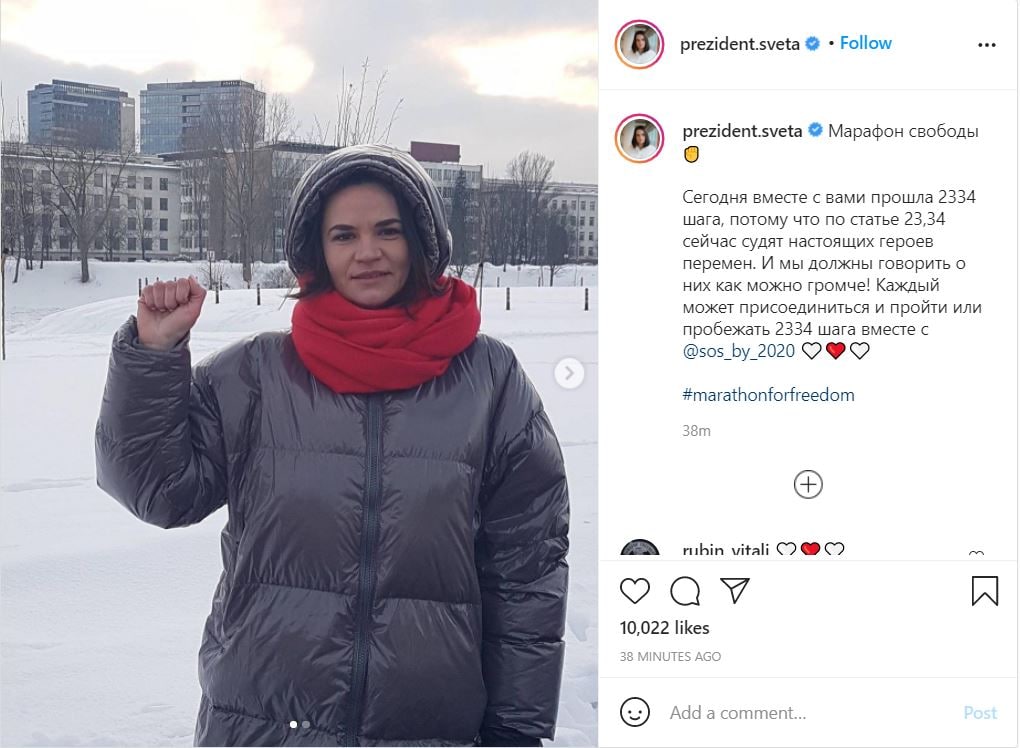The height and width of the screenshot is (748, 1020).
Task: Open the 38 MINUTES AGO timestamp
Action: tap(670, 656)
